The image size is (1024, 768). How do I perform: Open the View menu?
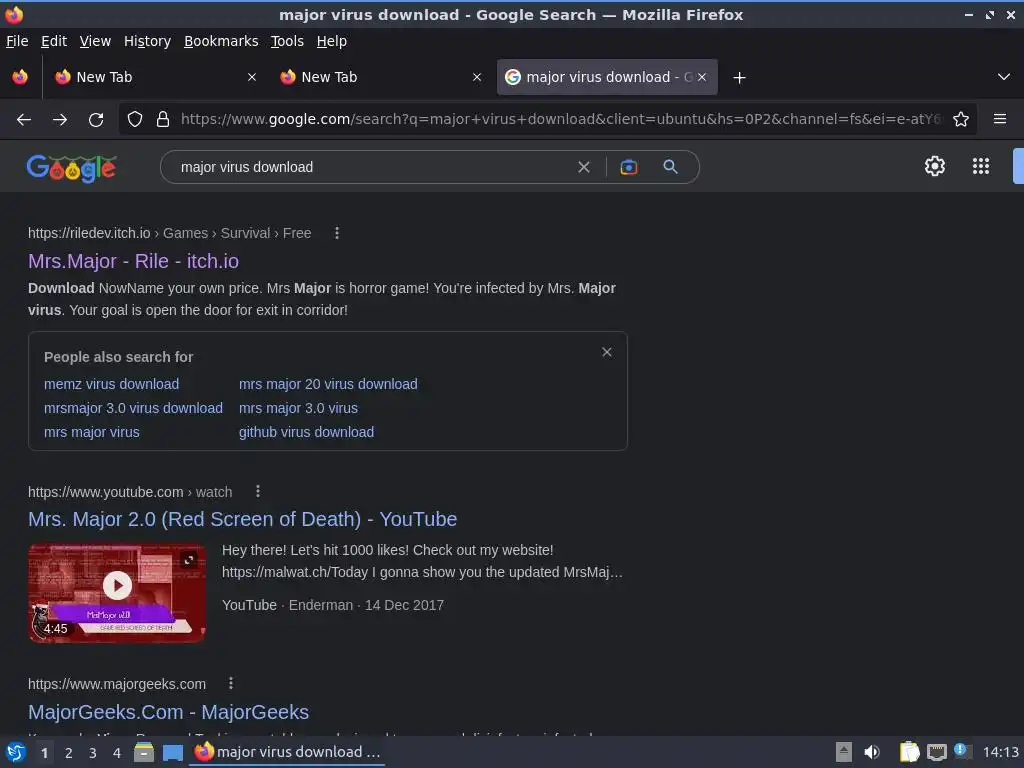(95, 41)
